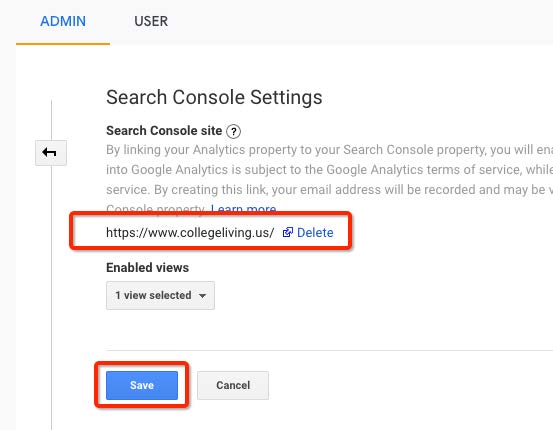Click the horizontal divider above Save button
The width and height of the screenshot is (553, 430).
coord(329,351)
